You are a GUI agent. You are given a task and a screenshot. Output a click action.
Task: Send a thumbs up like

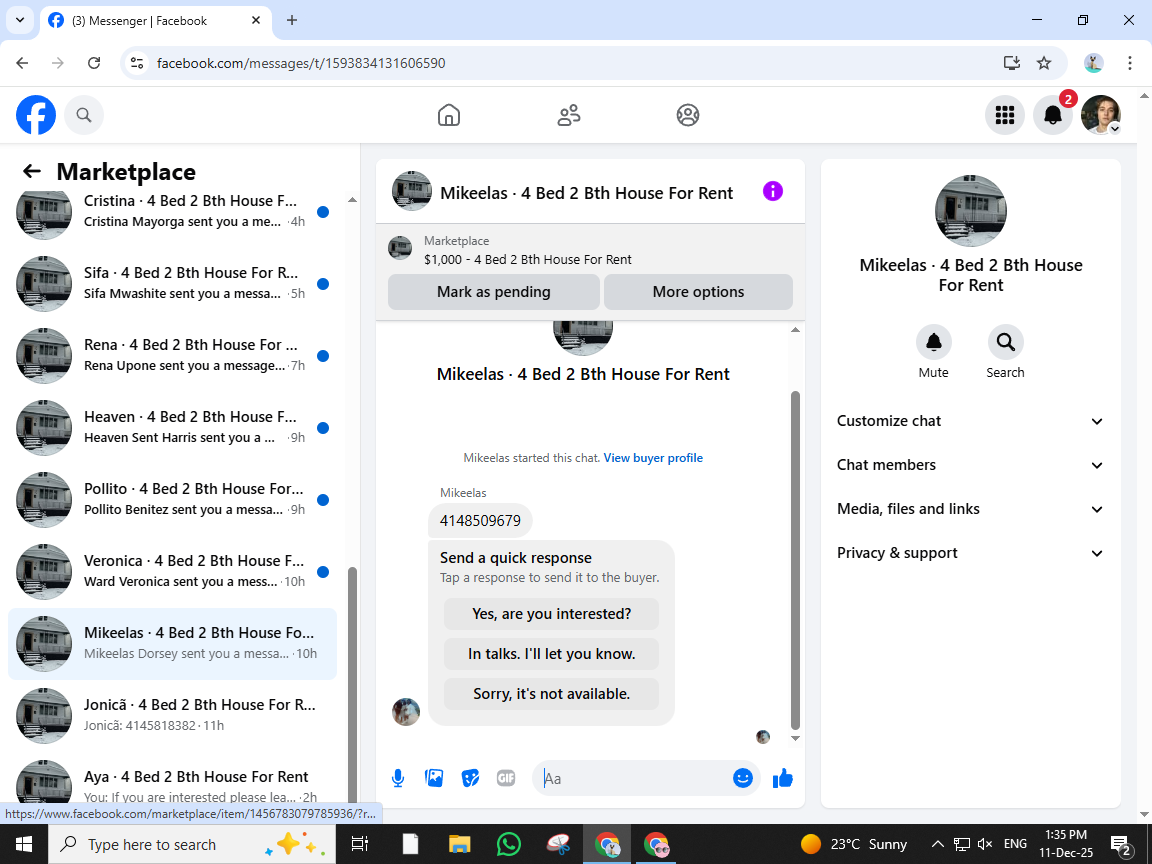tap(783, 778)
